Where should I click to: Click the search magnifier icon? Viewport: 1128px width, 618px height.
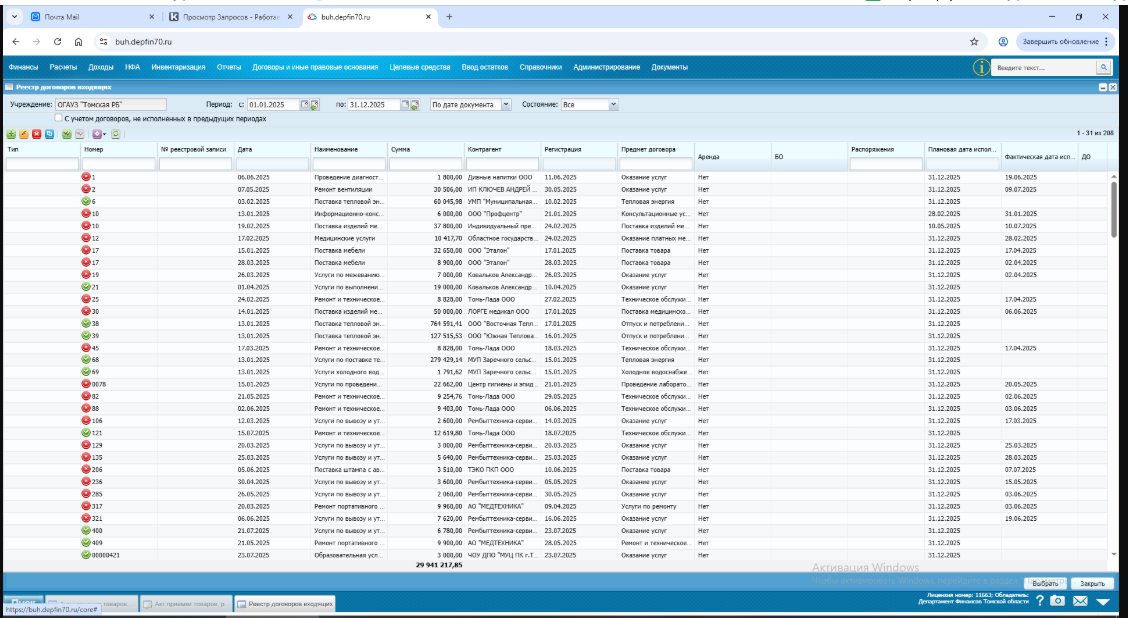[x=1103, y=67]
